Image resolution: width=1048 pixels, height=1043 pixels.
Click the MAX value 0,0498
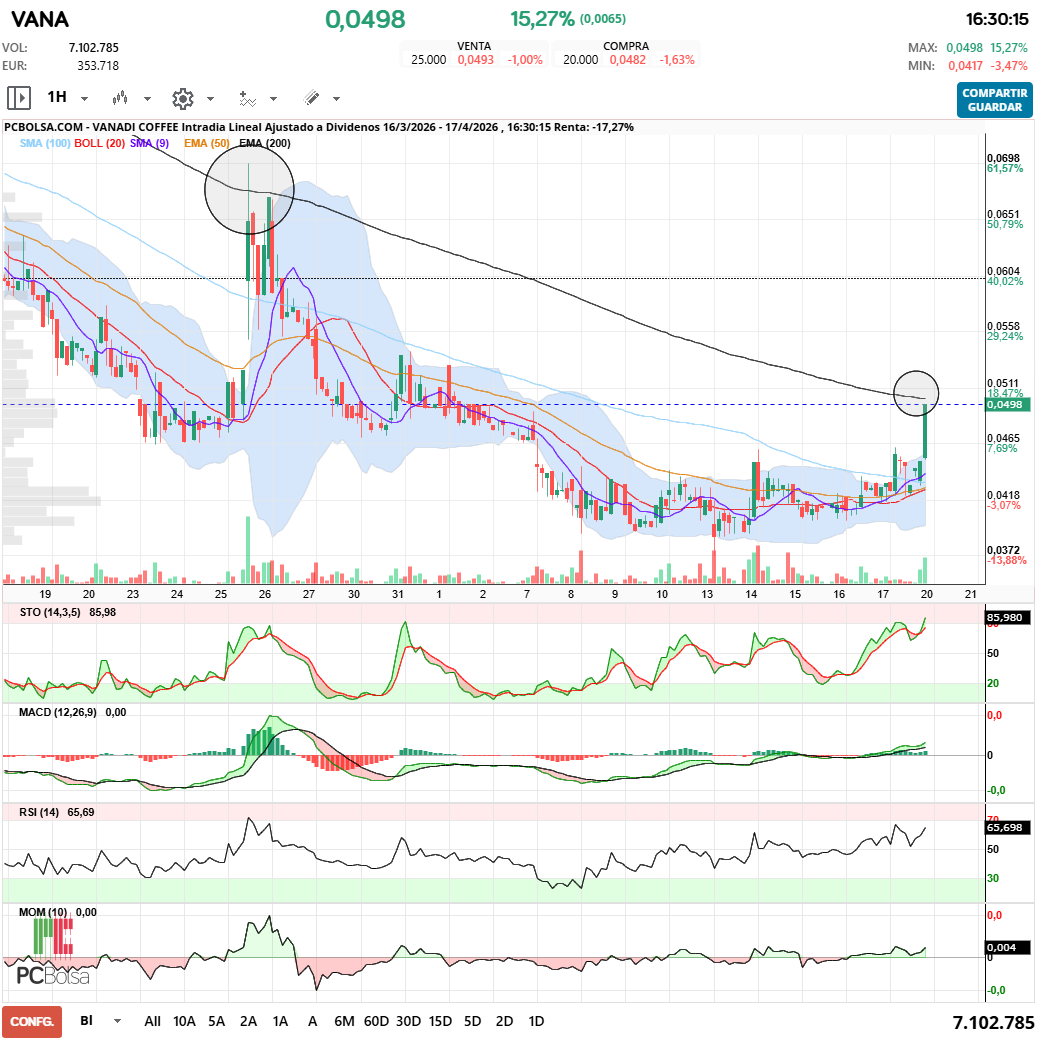(x=964, y=47)
